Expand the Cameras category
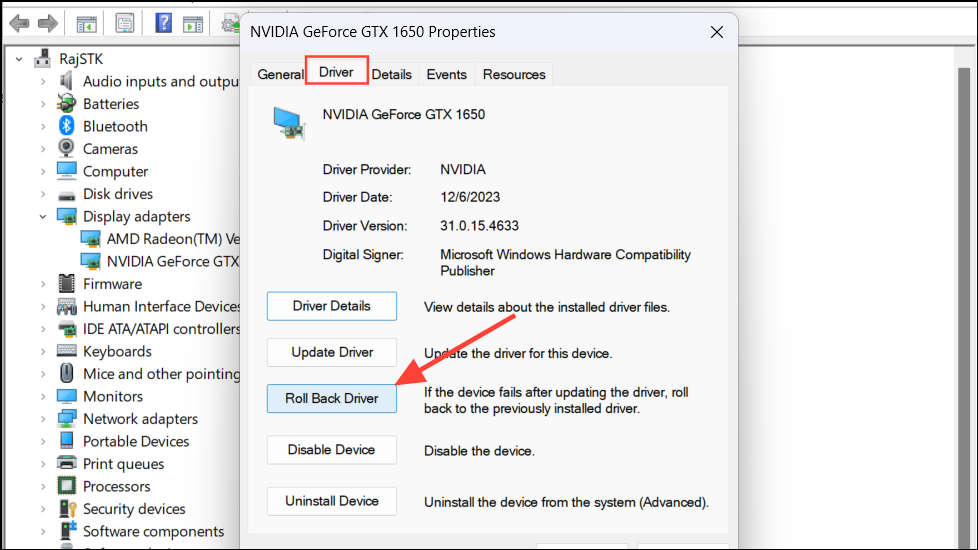Screen dimensions: 978x550 [x=43, y=149]
